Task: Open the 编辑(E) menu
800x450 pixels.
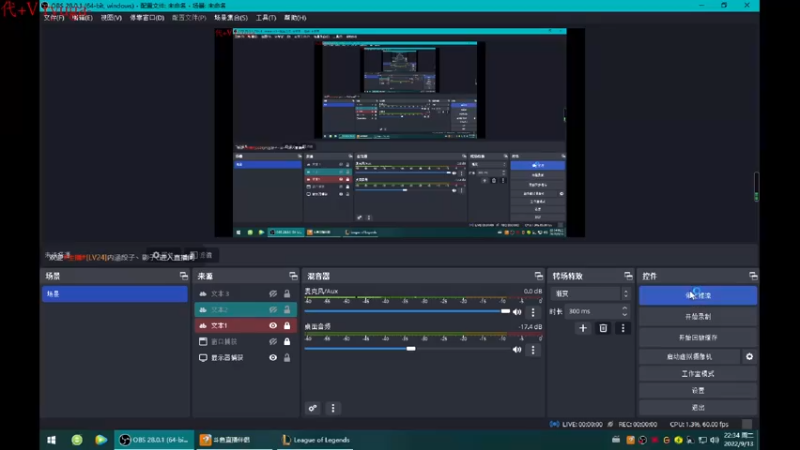Action: (82, 17)
